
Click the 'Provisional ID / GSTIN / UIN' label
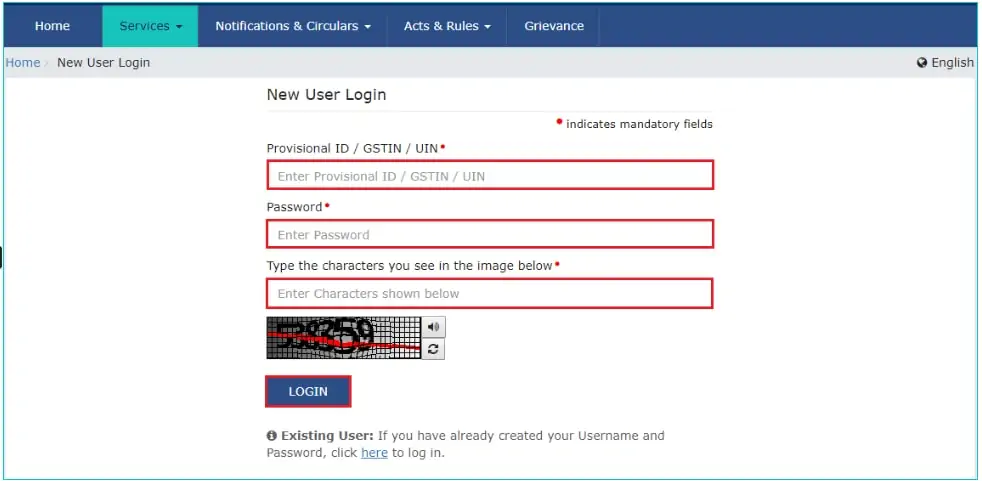[x=352, y=148]
